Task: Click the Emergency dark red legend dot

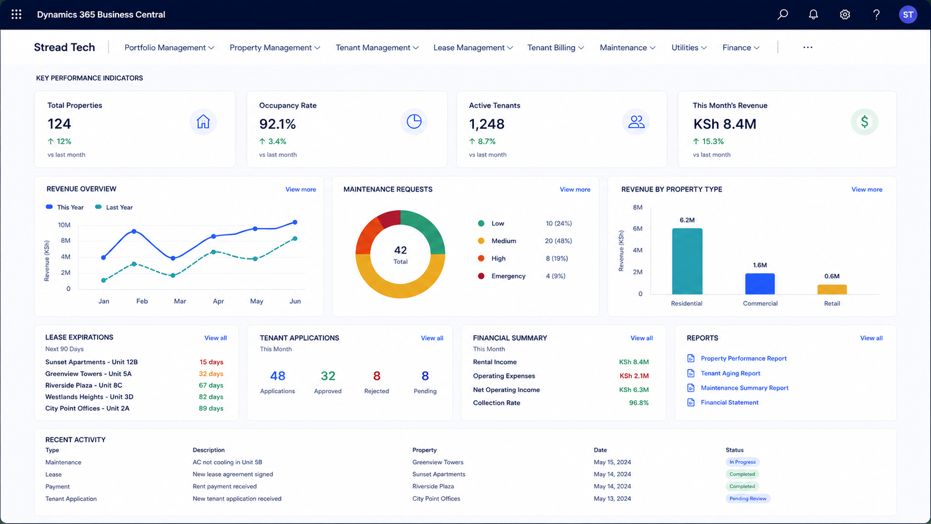Action: click(481, 276)
